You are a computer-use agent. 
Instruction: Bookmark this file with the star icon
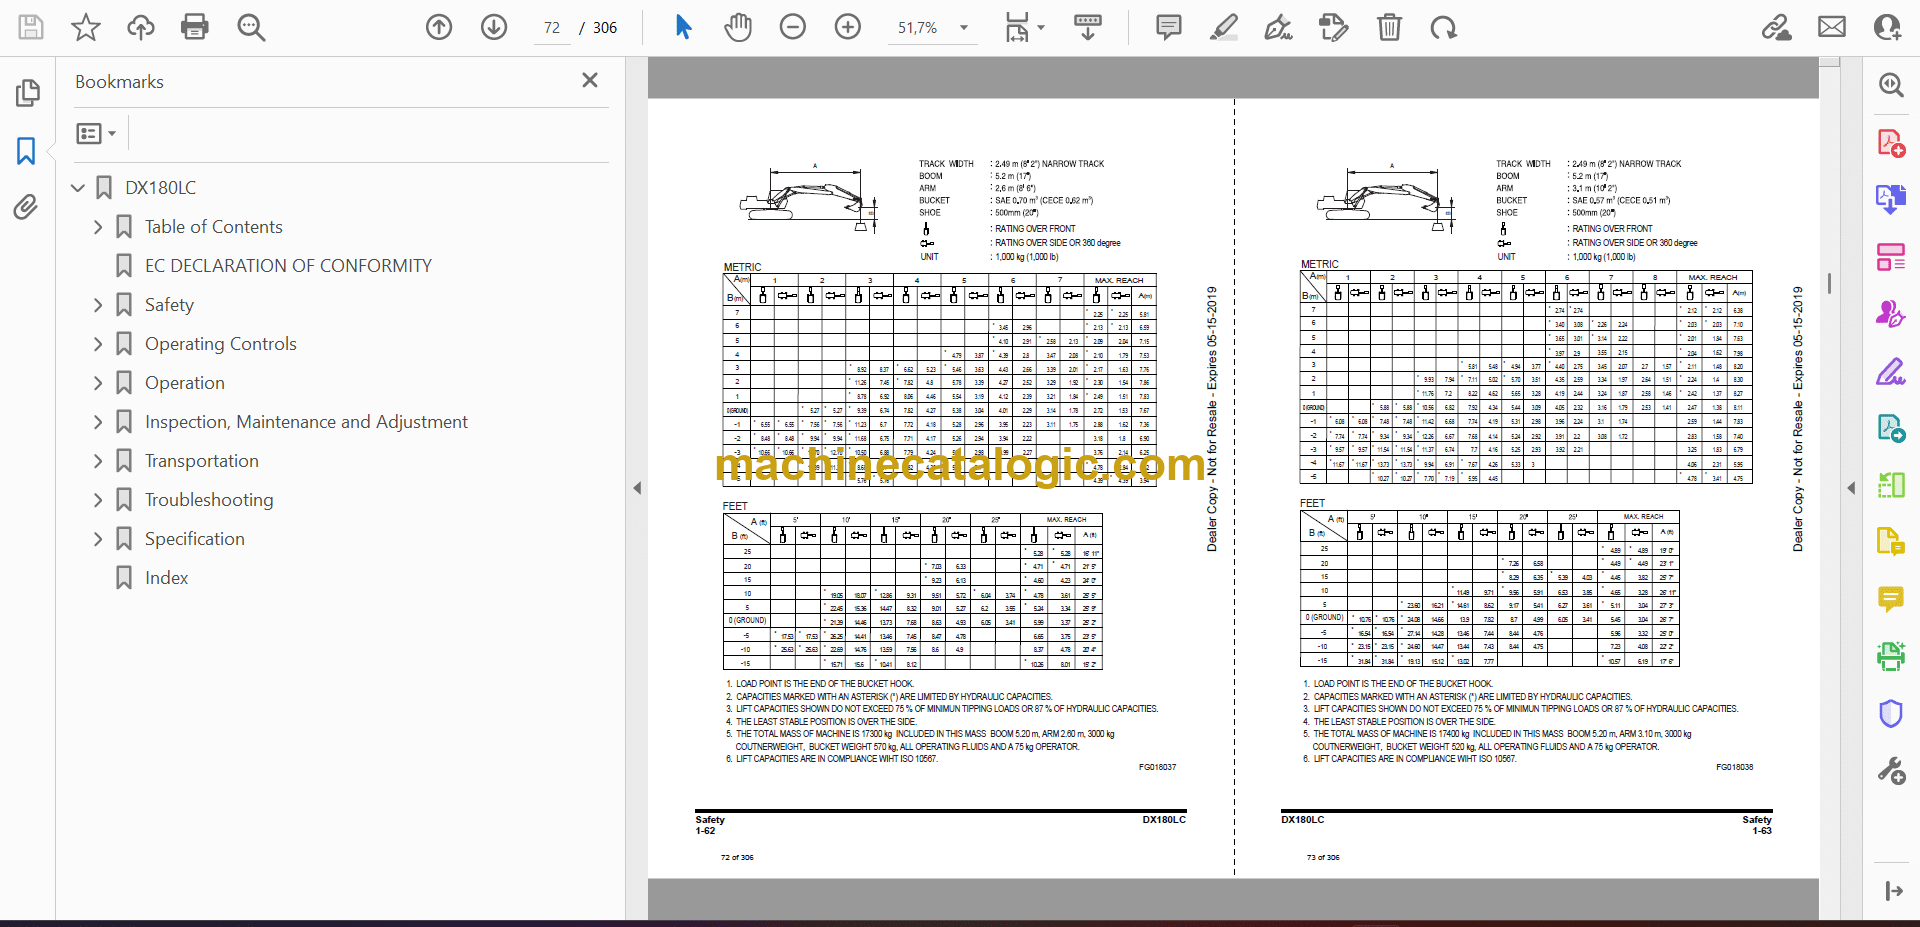pyautogui.click(x=86, y=27)
